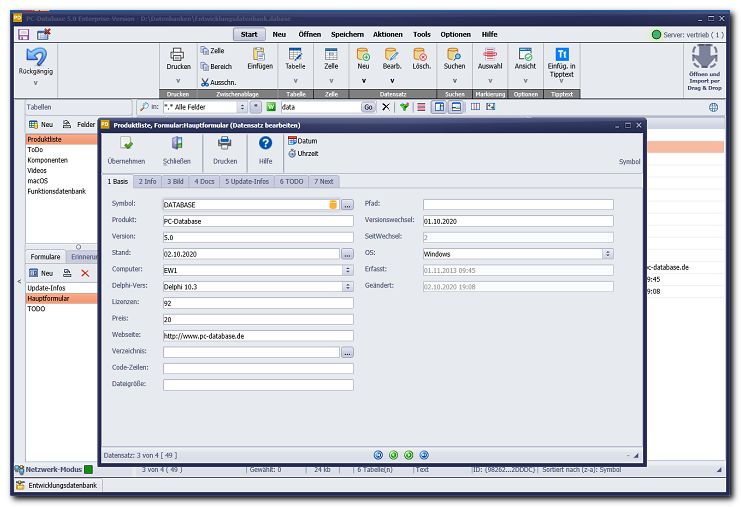Open the Tabelle ribbon icon
Image resolution: width=741 pixels, height=507 pixels.
point(295,54)
